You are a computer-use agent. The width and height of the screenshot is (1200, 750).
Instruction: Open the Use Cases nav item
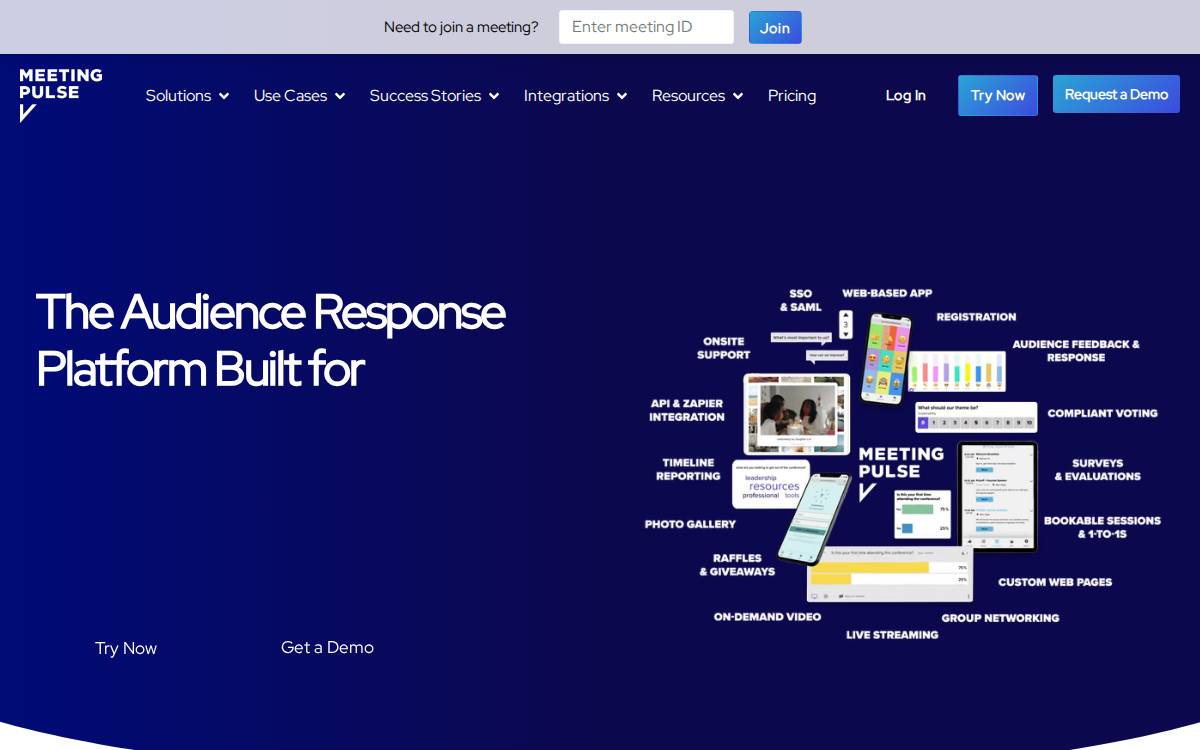point(290,96)
